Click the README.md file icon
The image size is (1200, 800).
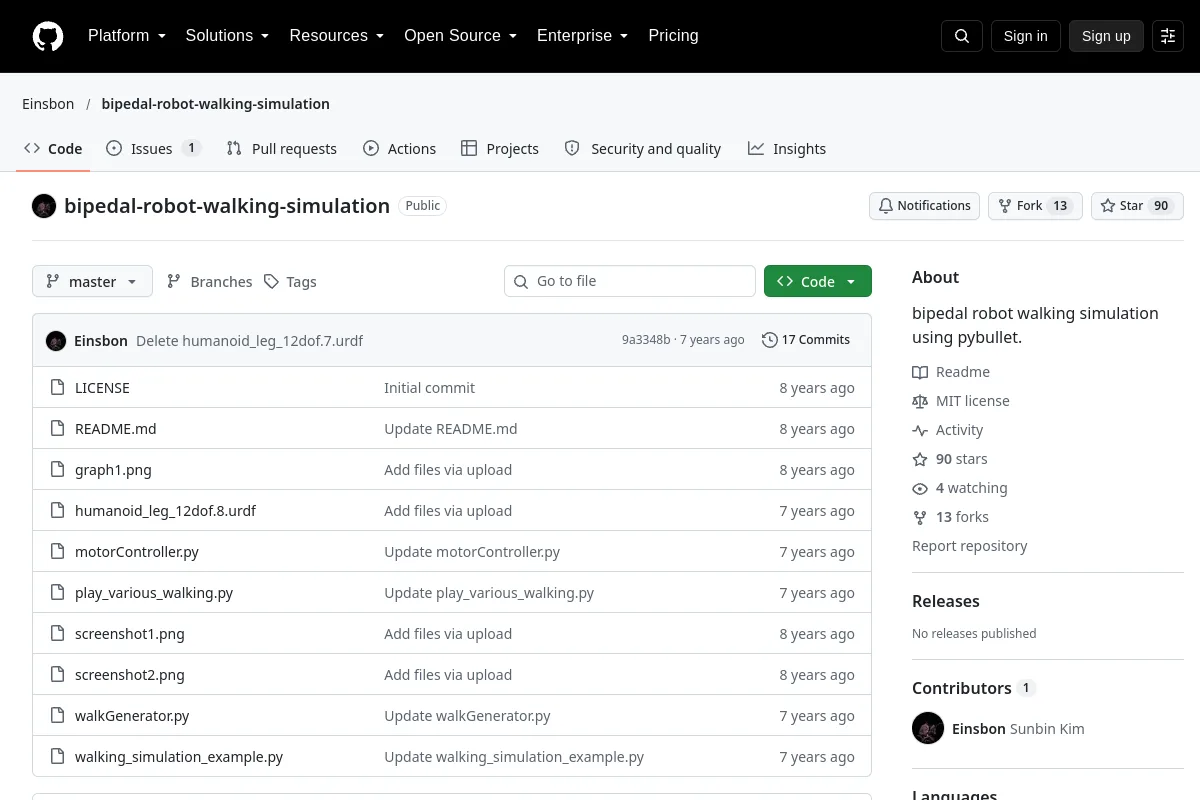coord(57,429)
